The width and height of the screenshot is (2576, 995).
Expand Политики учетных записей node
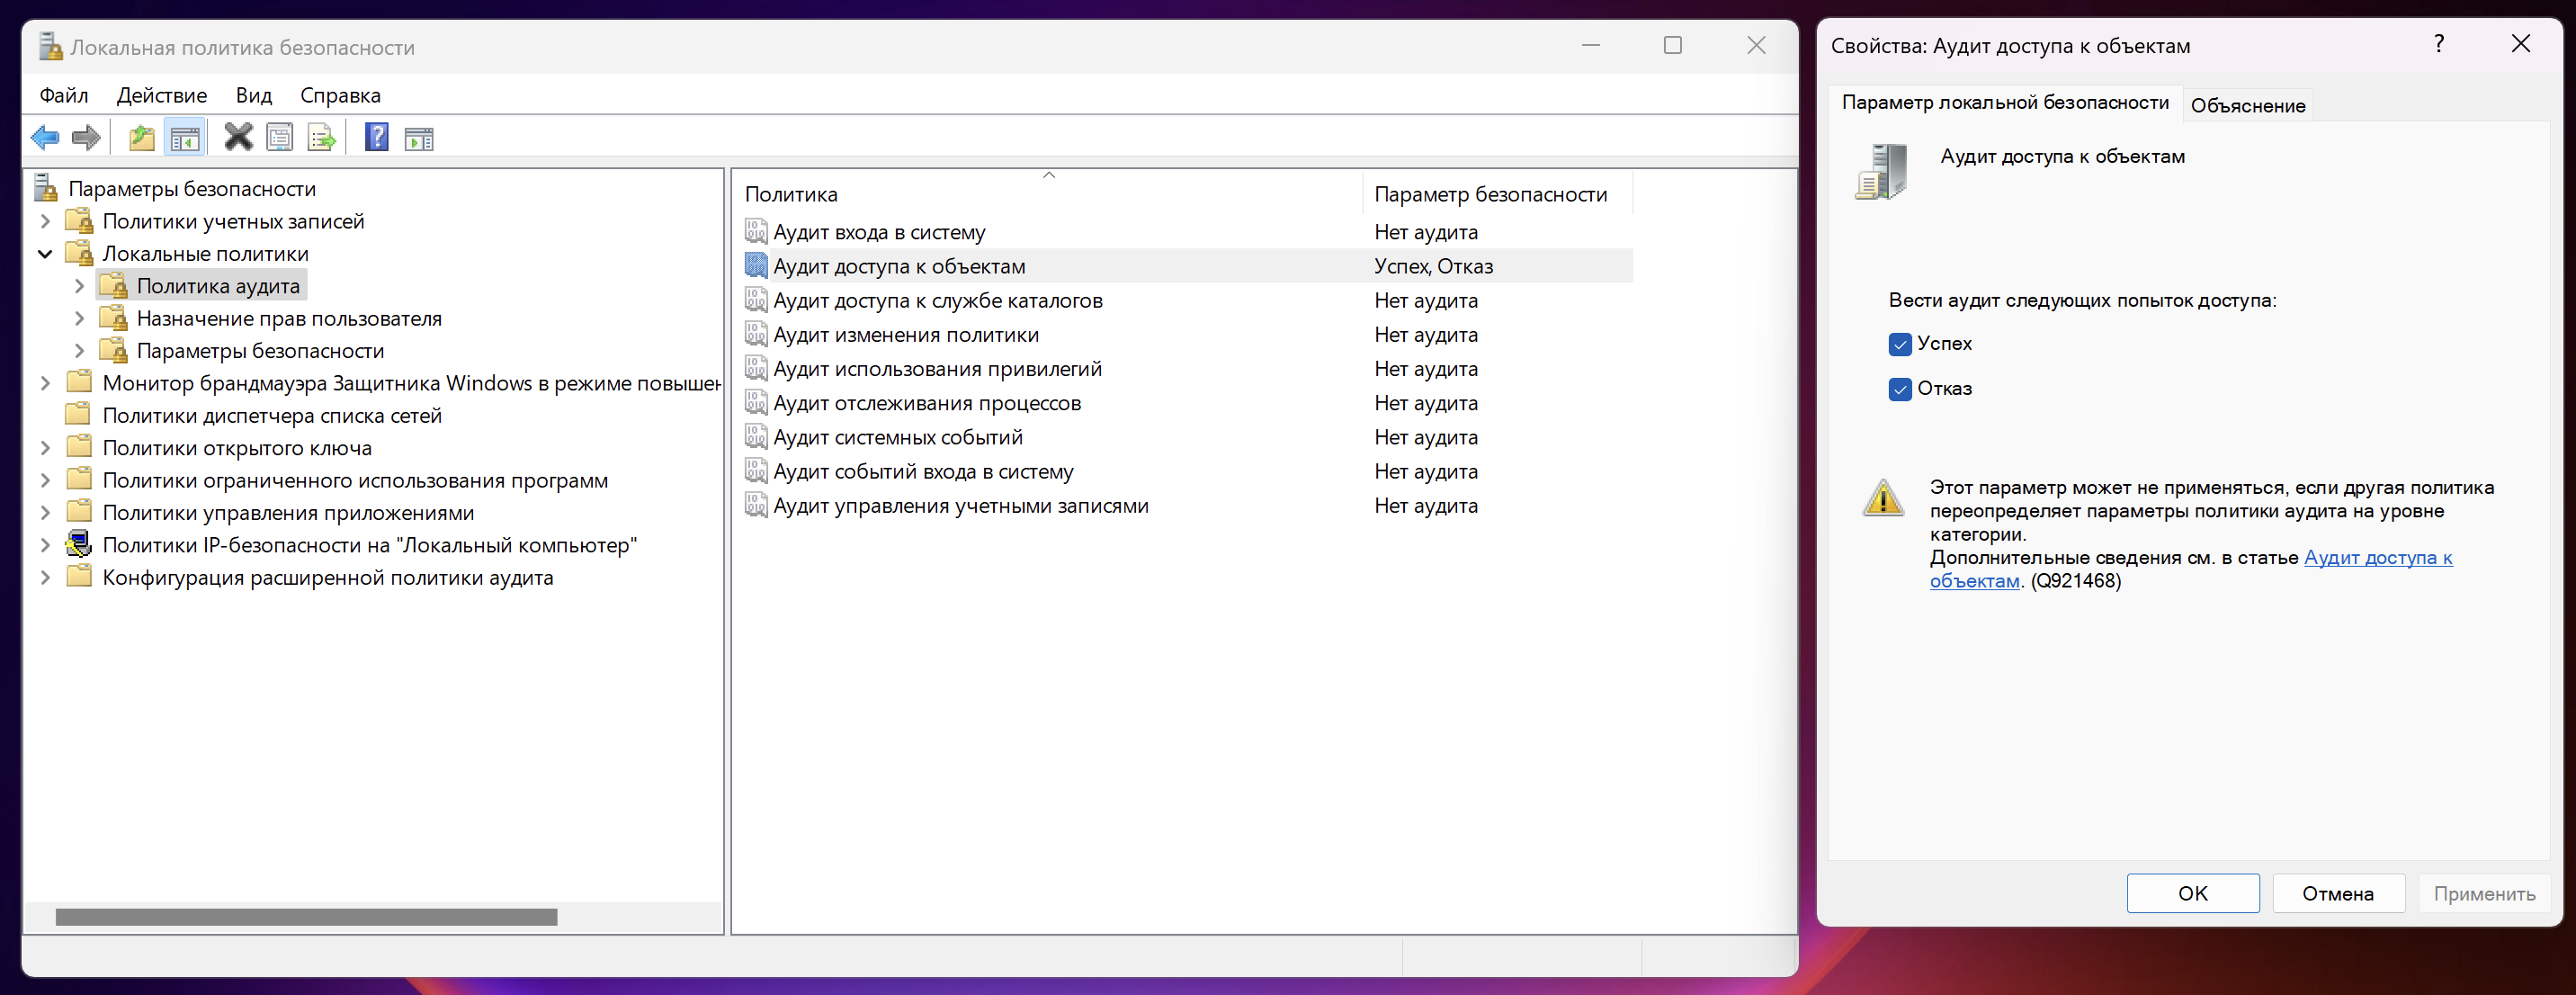tap(45, 221)
